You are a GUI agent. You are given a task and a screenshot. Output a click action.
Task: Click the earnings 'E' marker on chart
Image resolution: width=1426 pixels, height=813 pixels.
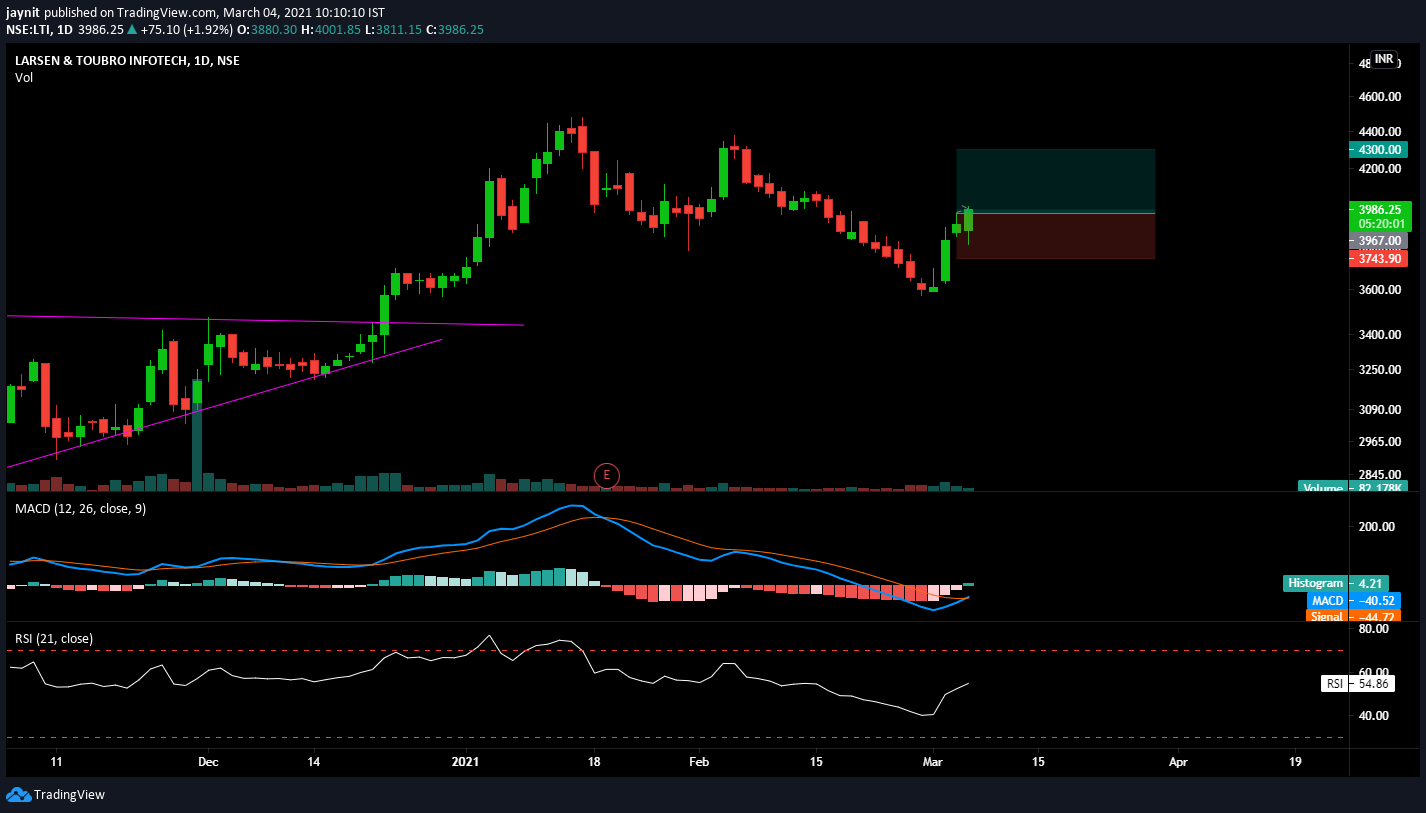pos(606,475)
